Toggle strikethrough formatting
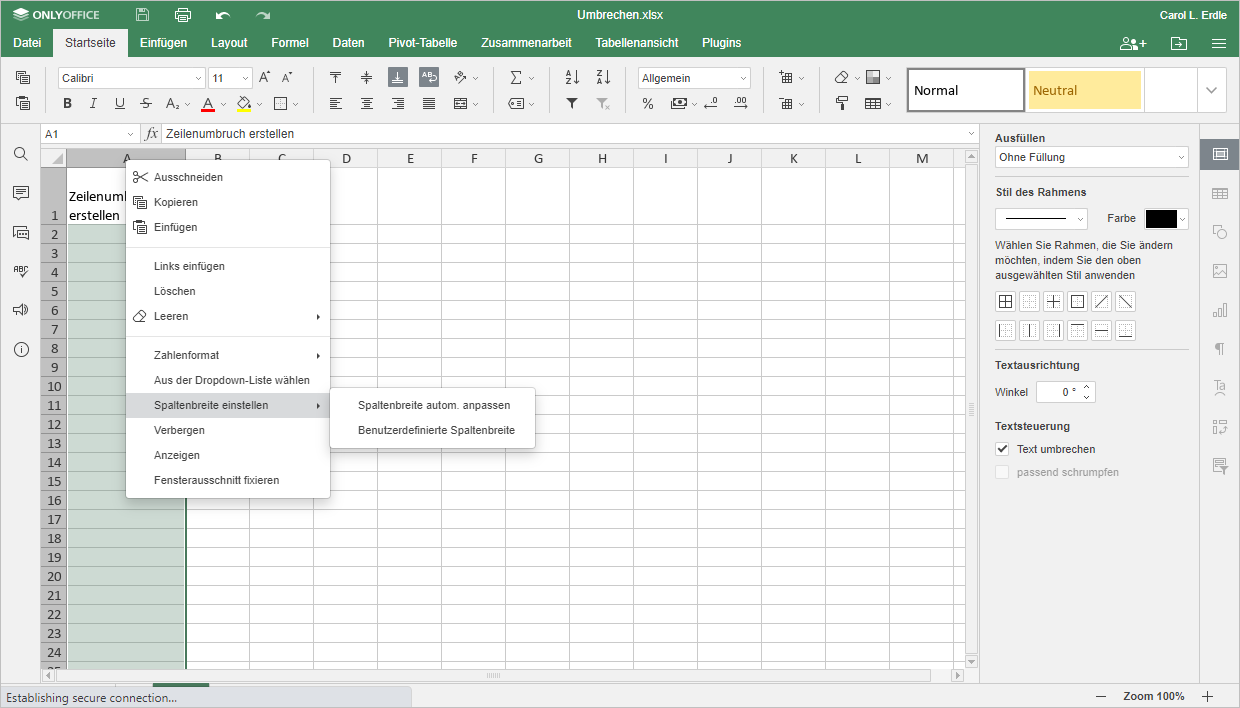This screenshot has width=1240, height=708. [146, 103]
